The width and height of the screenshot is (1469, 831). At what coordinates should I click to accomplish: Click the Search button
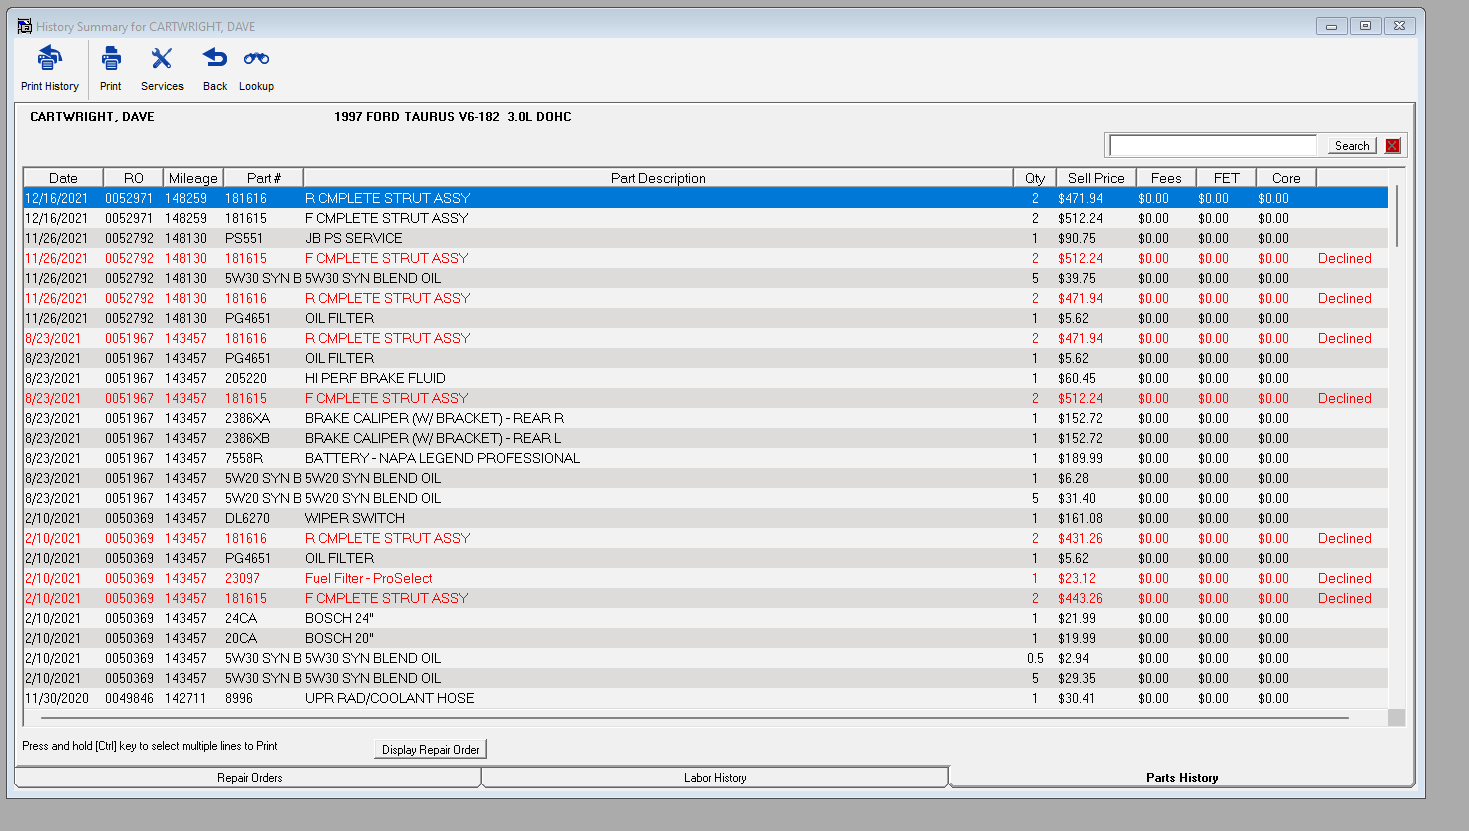[1352, 146]
